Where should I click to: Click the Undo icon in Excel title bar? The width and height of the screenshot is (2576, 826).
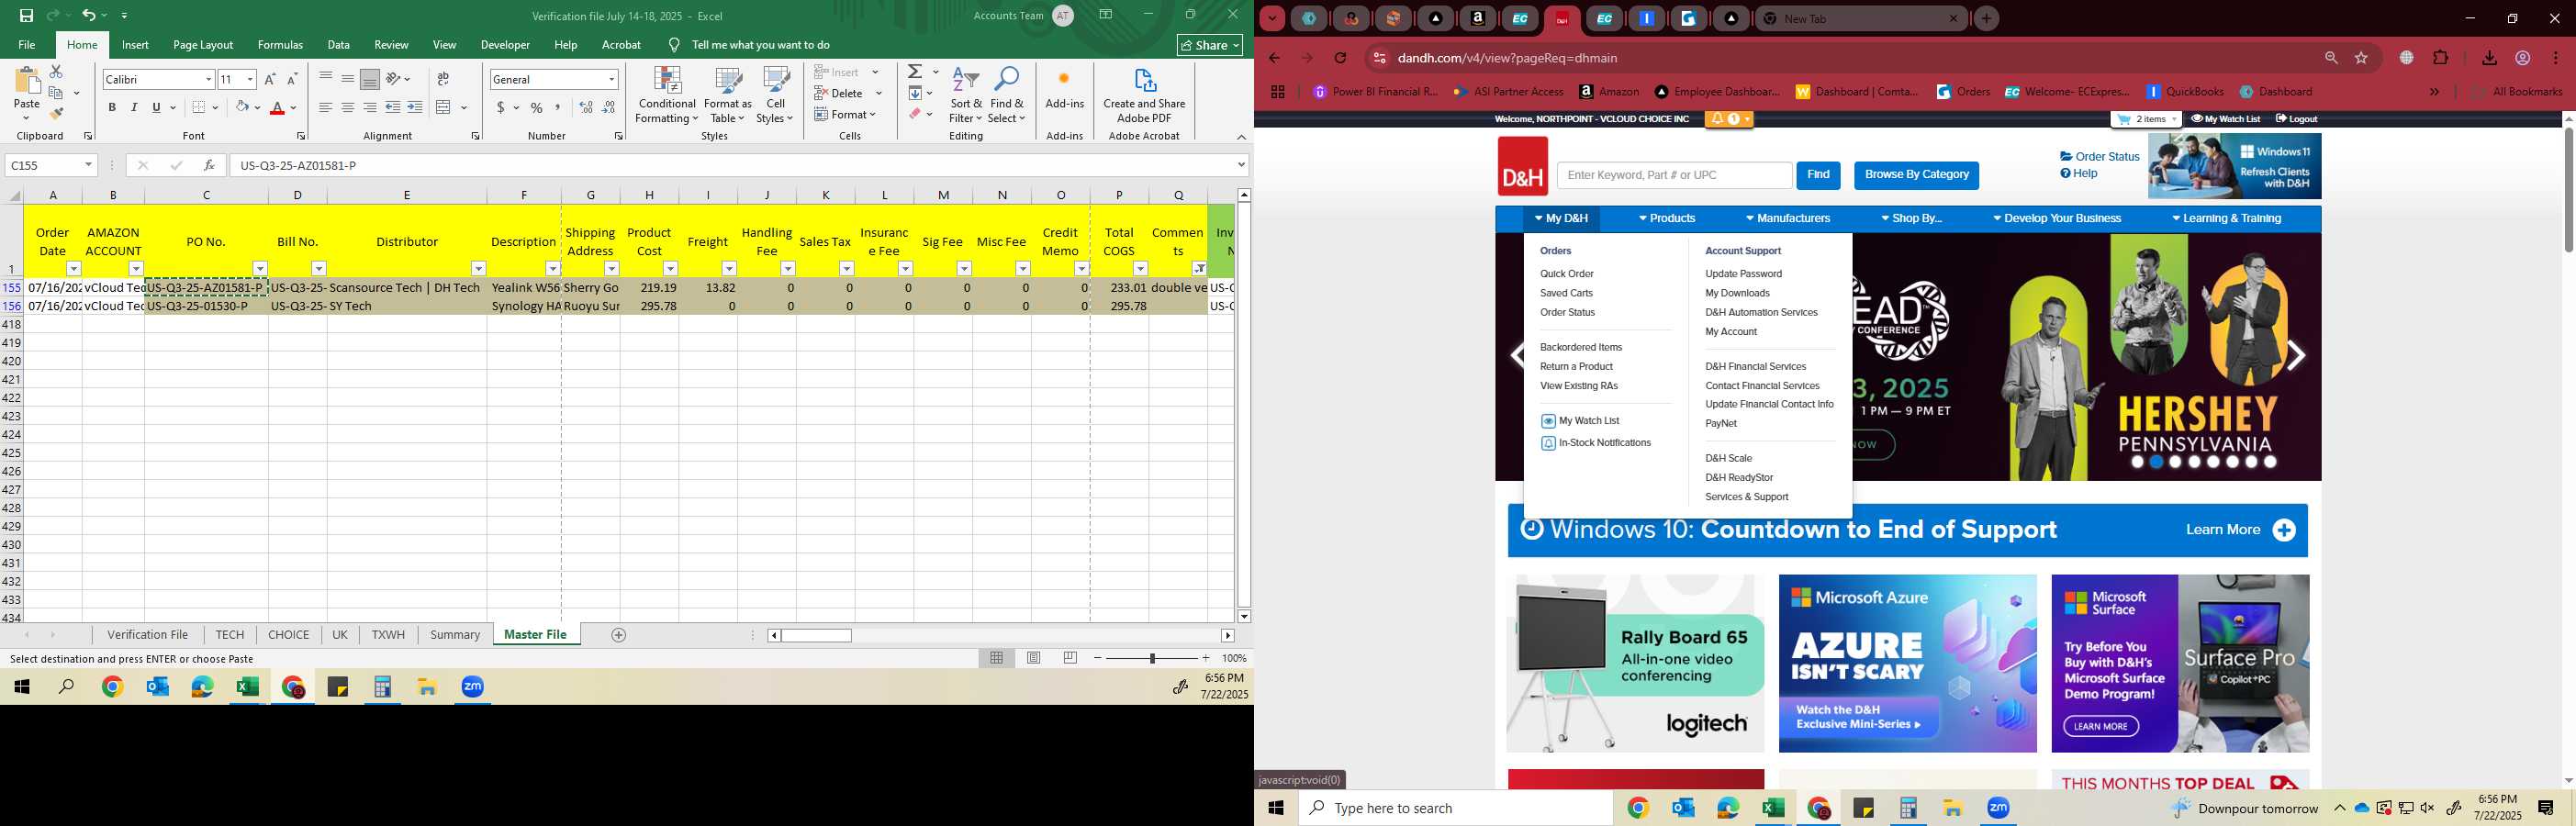pos(88,15)
